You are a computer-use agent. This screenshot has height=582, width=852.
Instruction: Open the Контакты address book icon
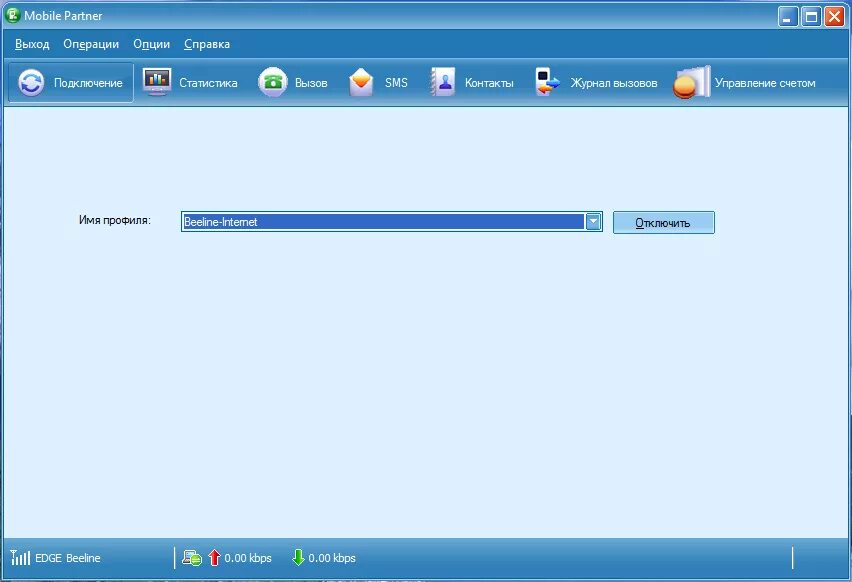443,83
